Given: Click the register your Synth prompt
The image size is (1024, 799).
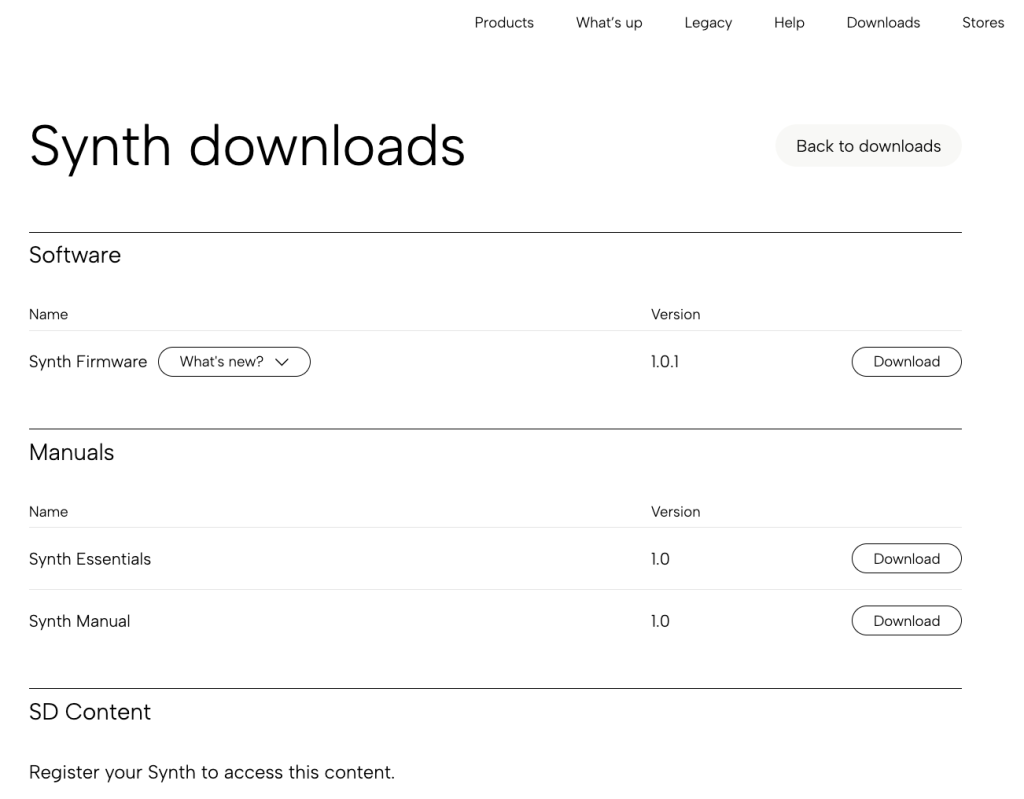Looking at the screenshot, I should click(213, 771).
